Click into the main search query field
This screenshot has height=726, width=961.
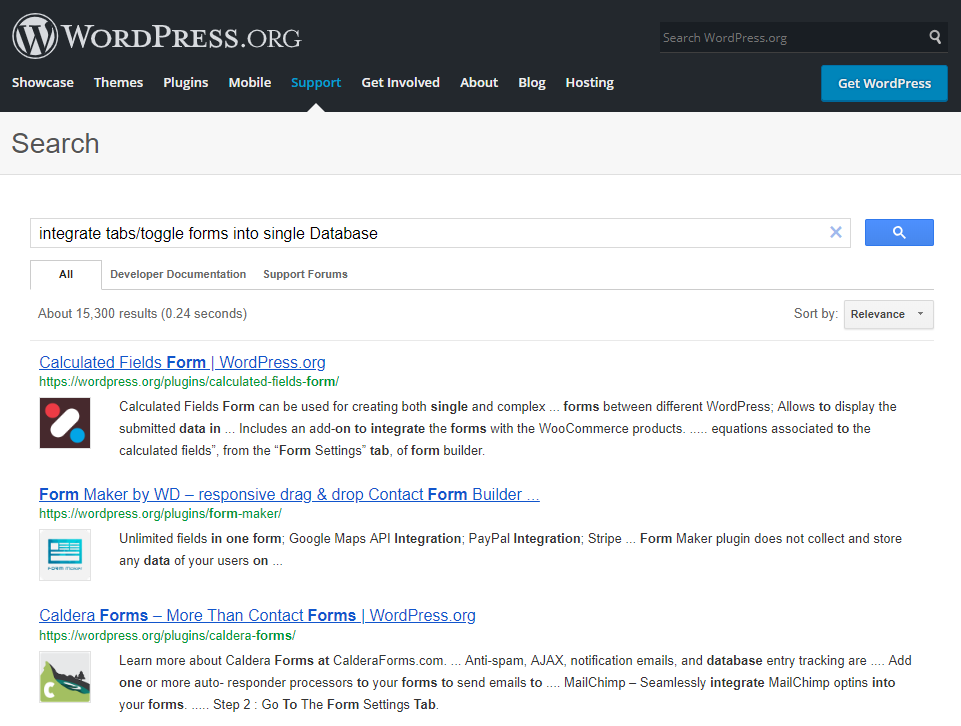(x=429, y=233)
